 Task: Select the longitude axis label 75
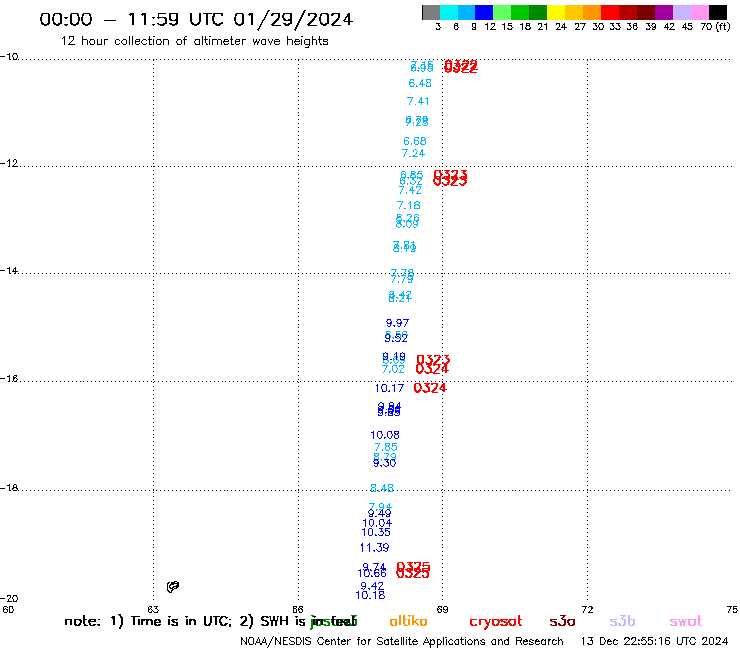click(x=732, y=609)
